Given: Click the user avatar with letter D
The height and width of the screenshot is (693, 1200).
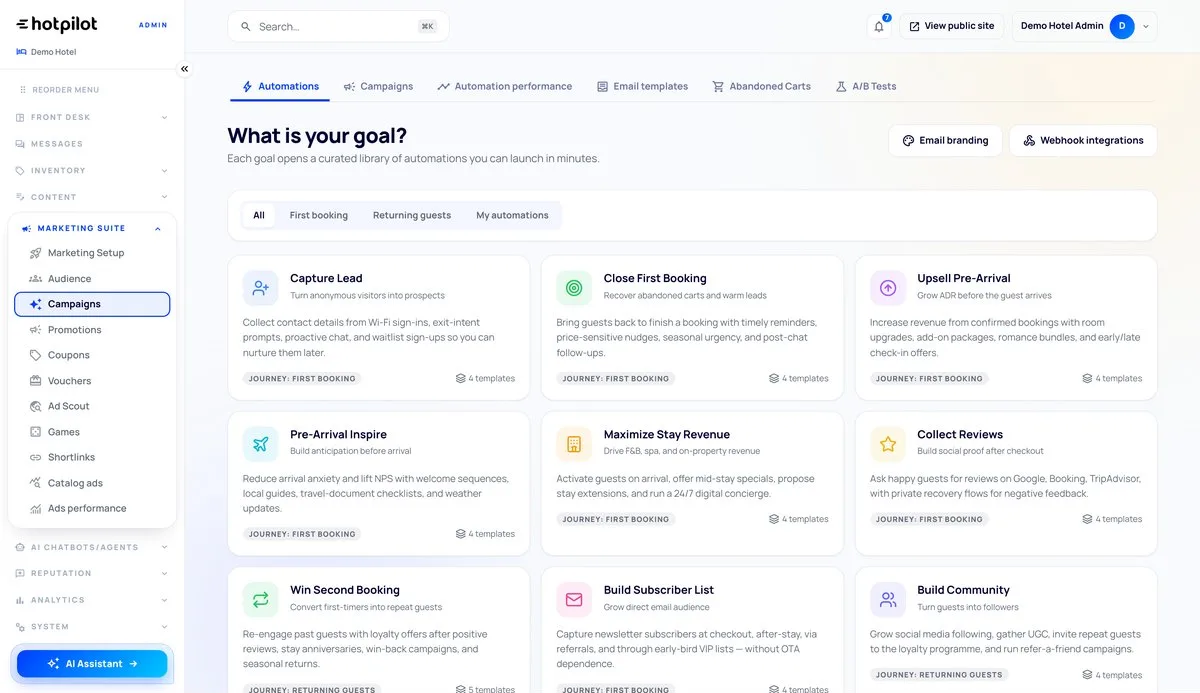Looking at the screenshot, I should [x=1122, y=26].
